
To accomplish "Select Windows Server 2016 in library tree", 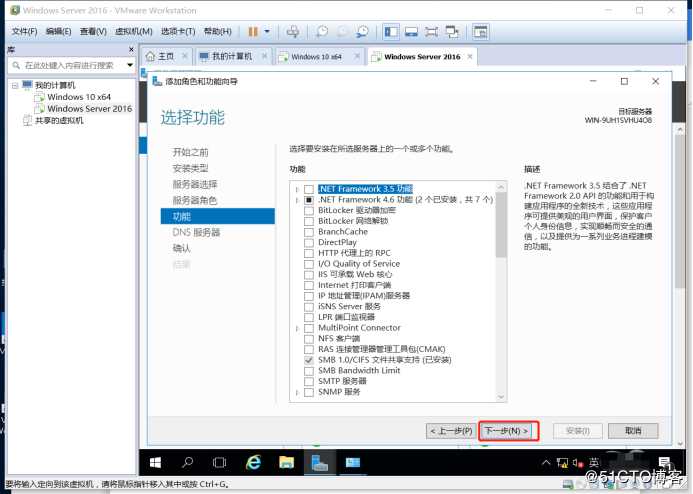I will tap(90, 109).
